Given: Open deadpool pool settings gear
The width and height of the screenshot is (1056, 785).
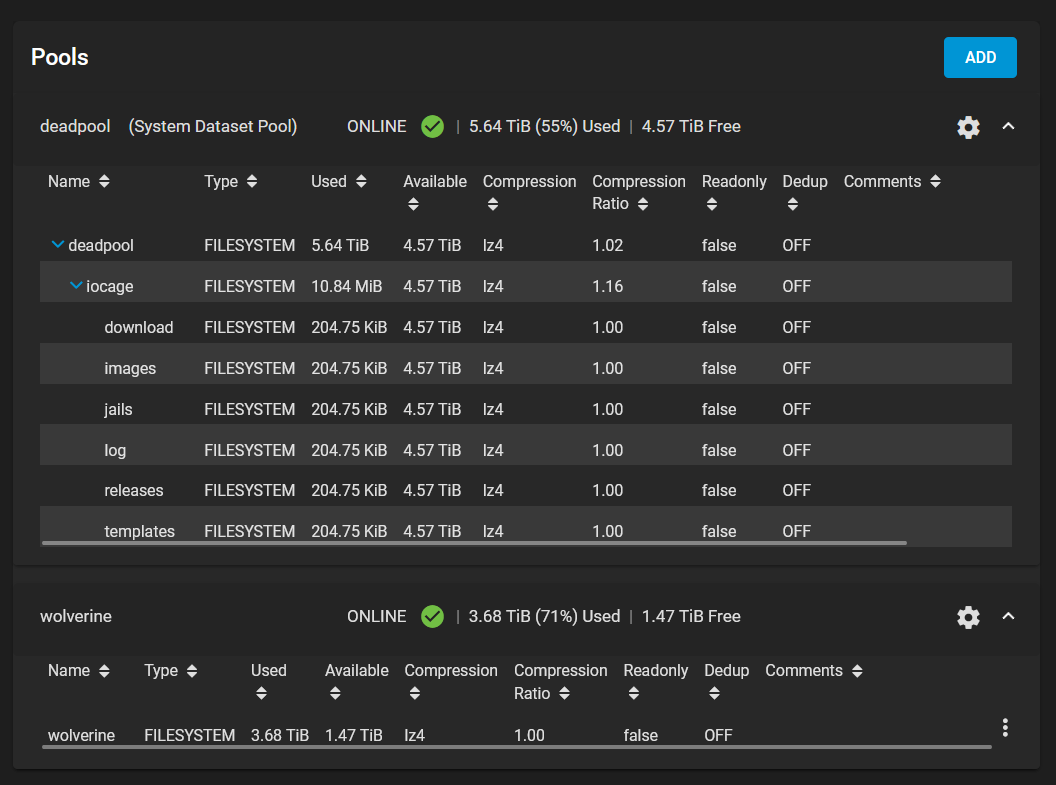Looking at the screenshot, I should coord(968,127).
